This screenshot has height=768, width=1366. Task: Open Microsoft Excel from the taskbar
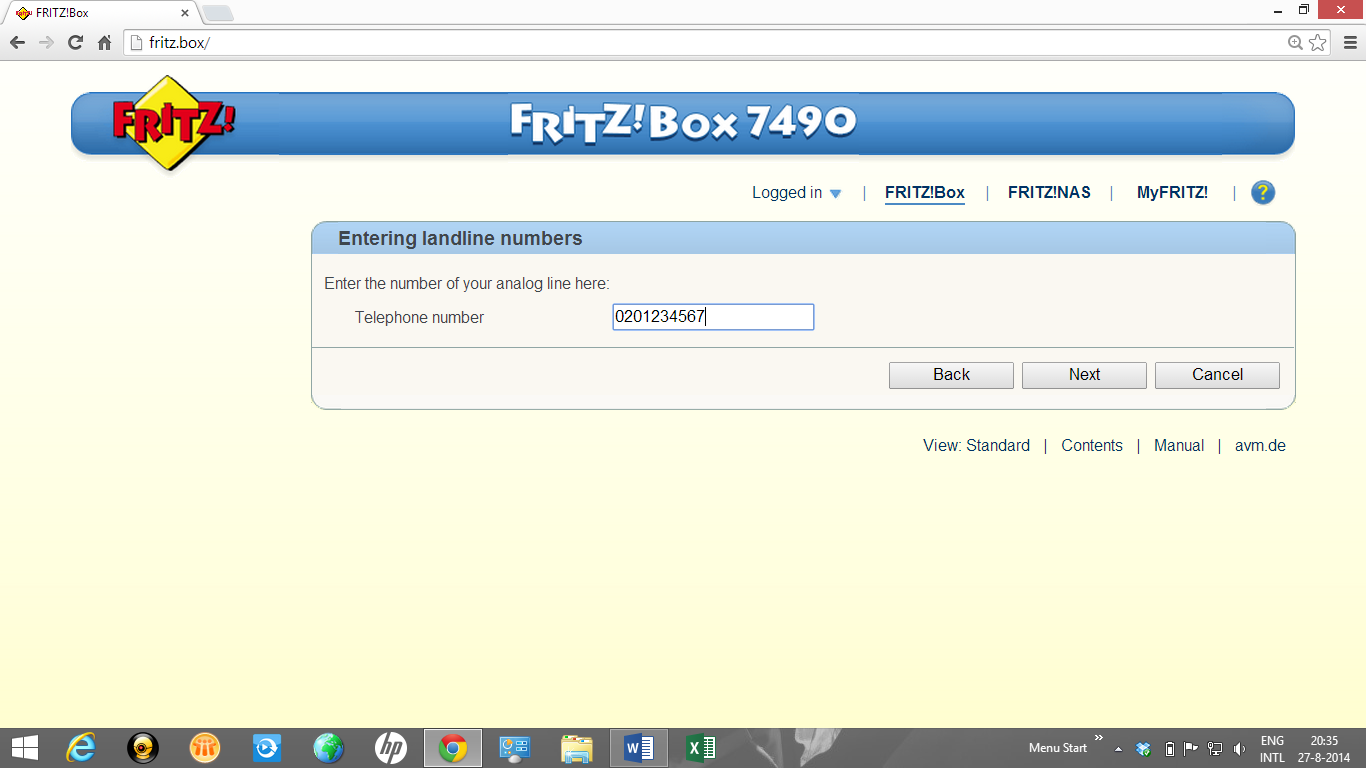point(700,748)
